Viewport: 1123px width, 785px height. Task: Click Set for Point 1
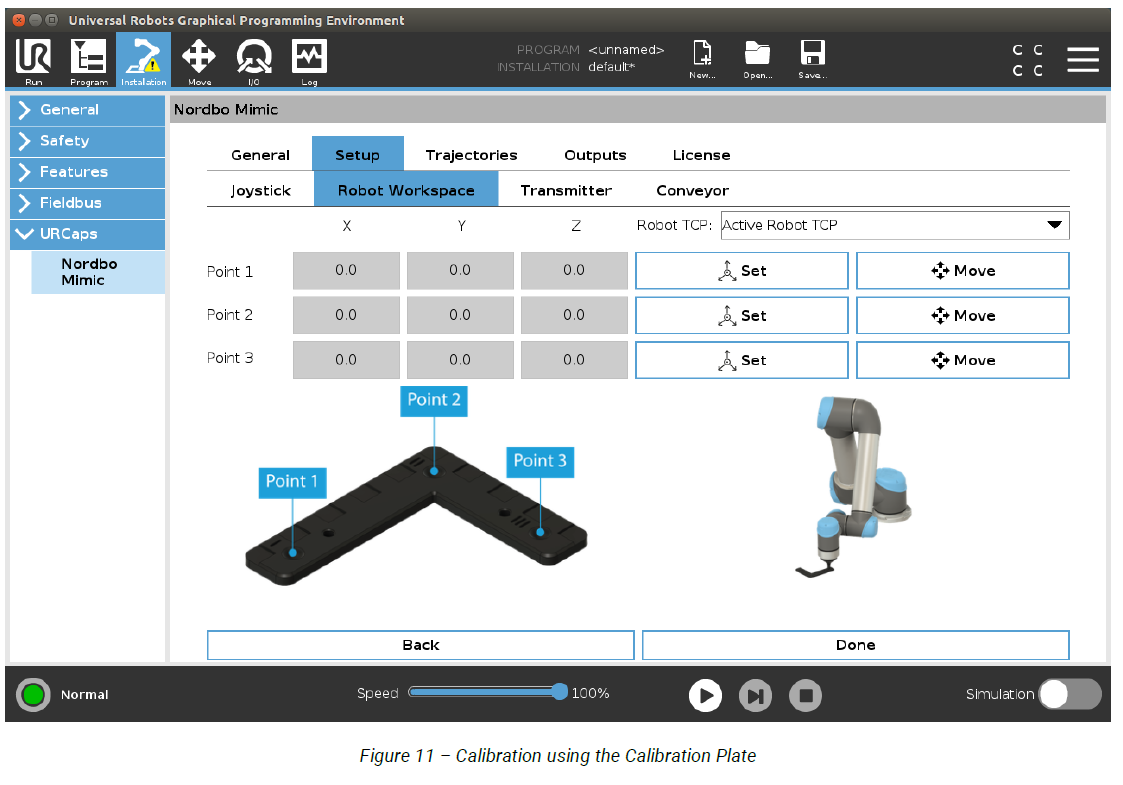coord(741,271)
